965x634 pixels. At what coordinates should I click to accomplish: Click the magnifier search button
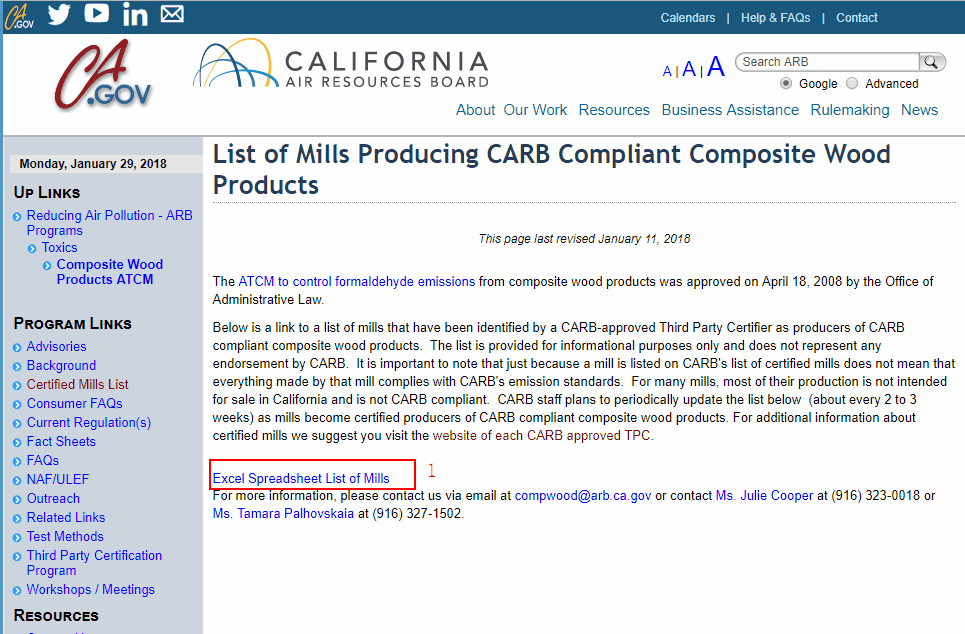pos(932,62)
